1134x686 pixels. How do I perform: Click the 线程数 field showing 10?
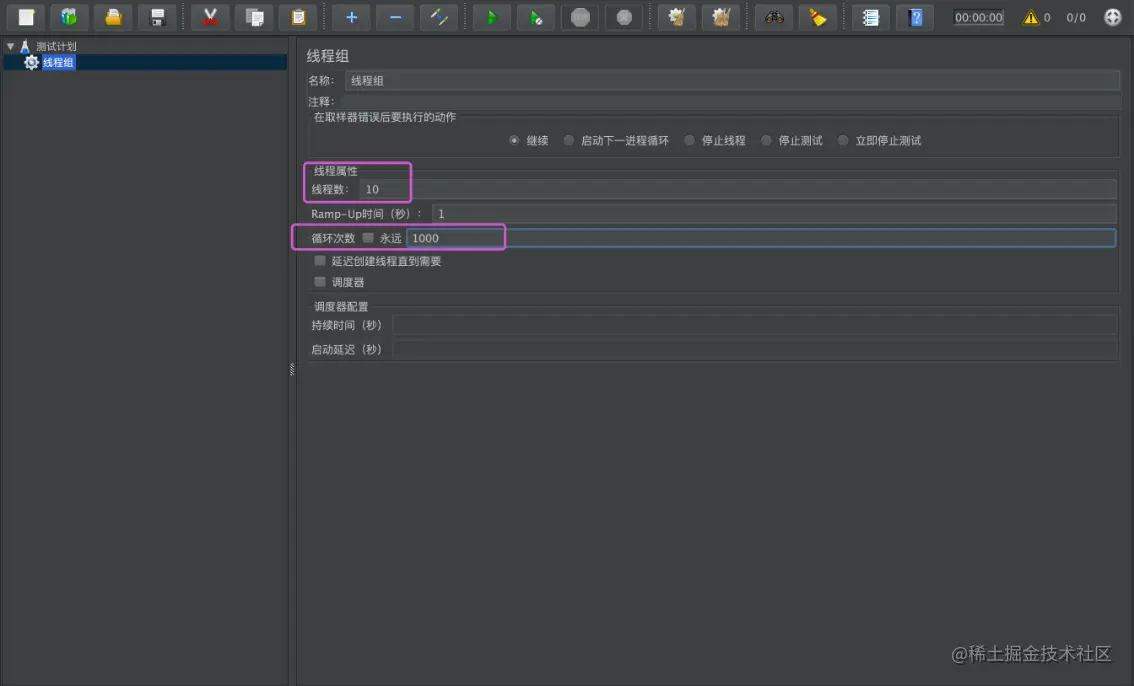738,189
